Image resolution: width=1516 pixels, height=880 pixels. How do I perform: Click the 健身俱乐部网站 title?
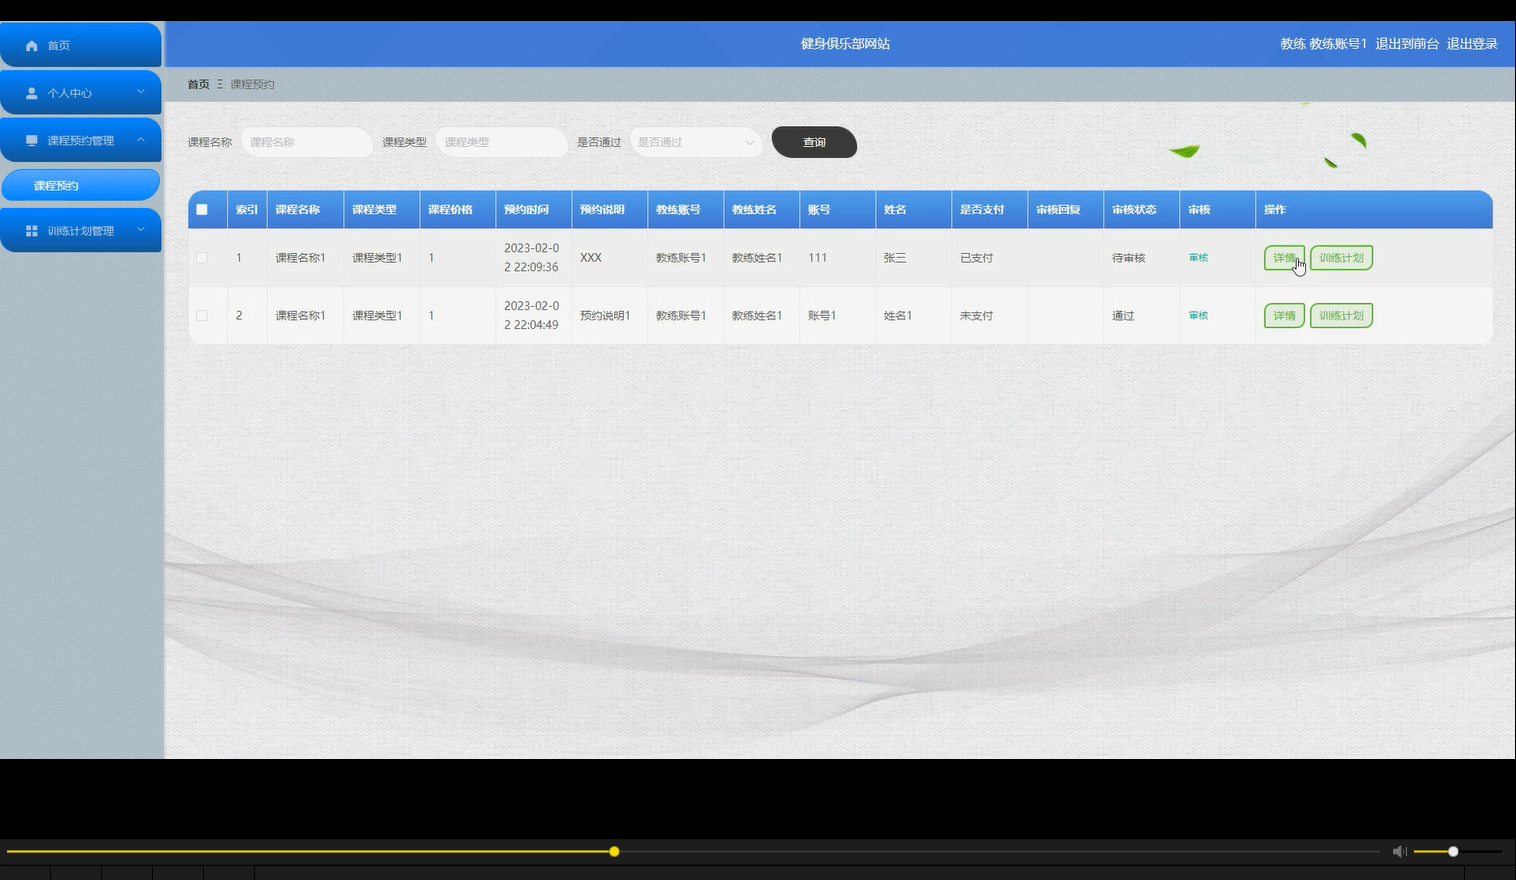[845, 44]
